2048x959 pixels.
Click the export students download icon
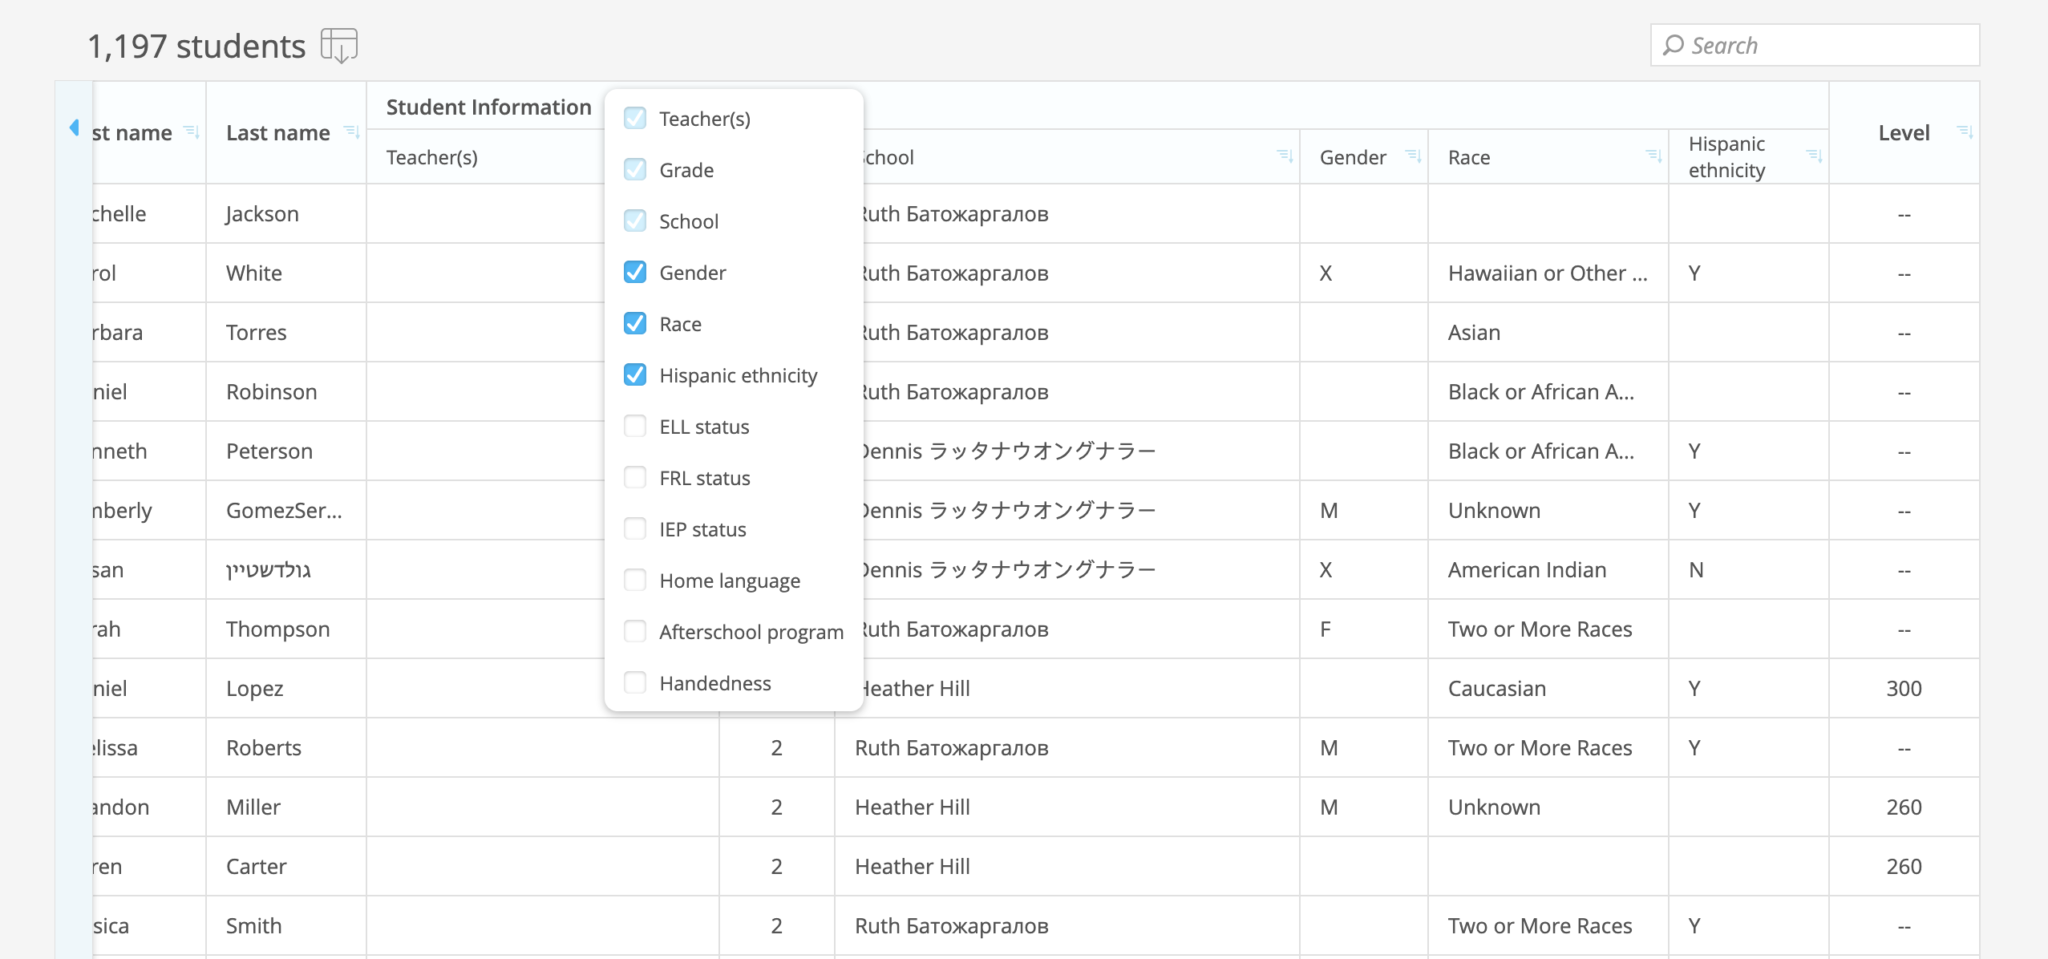point(339,46)
